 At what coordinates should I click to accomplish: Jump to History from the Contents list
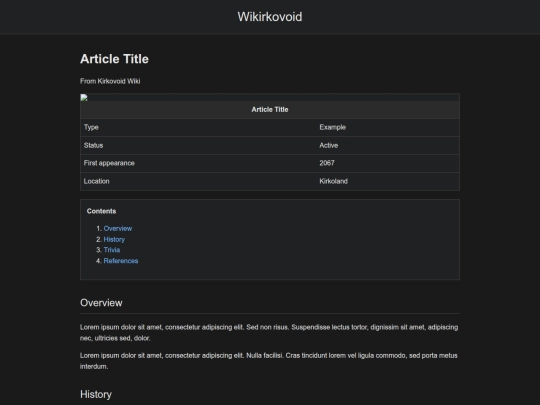pyautogui.click(x=114, y=239)
